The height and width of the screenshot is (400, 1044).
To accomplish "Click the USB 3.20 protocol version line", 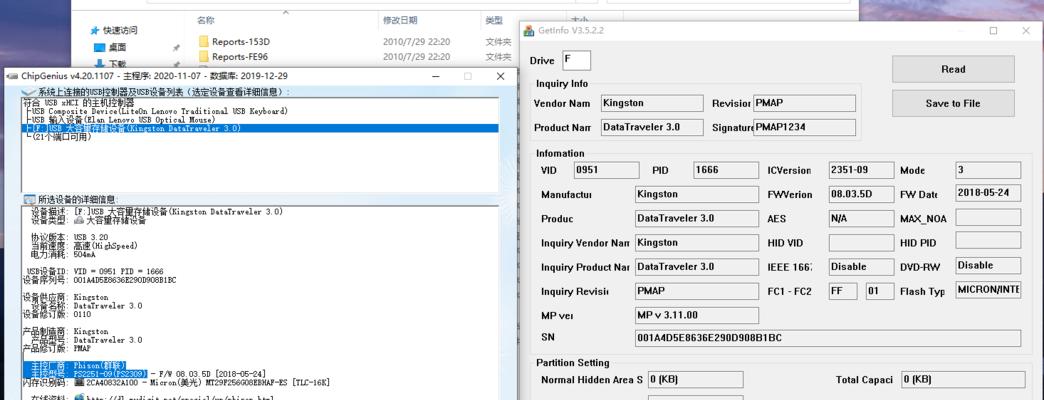I will click(x=70, y=237).
